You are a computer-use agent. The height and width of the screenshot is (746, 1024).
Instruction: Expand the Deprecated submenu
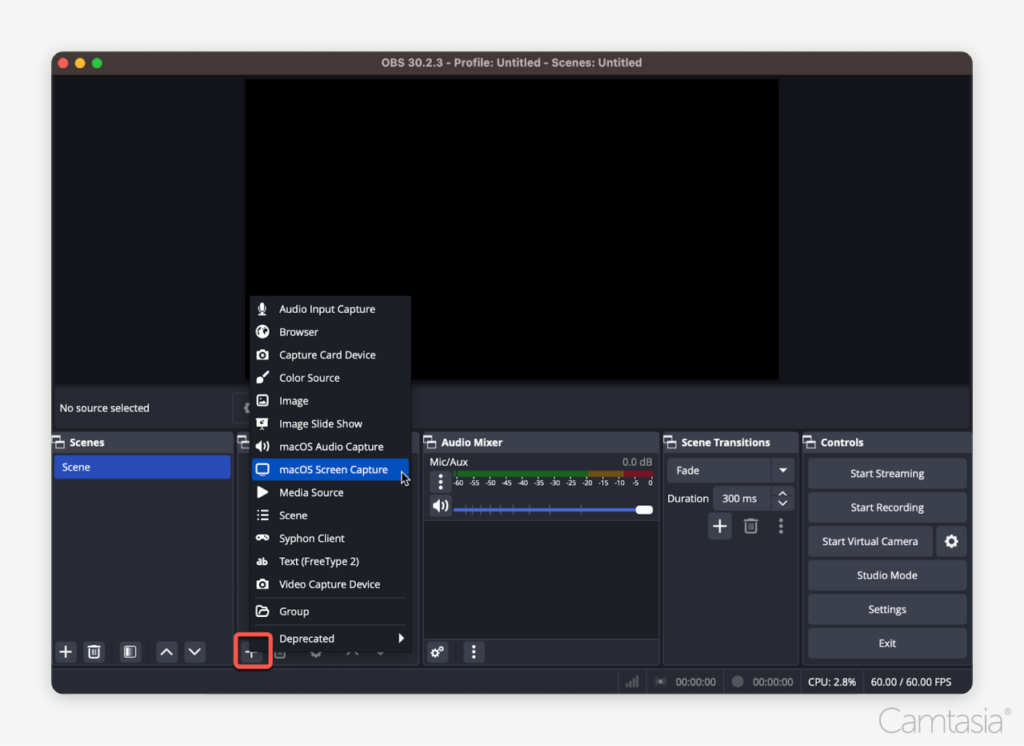point(330,638)
